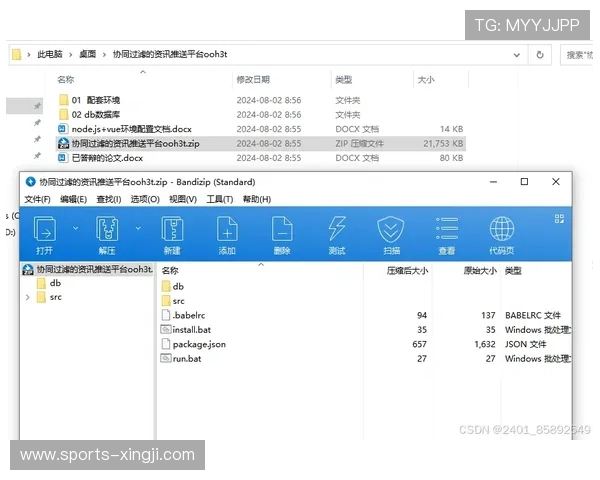Image resolution: width=600 pixels, height=480 pixels.
Task: Select the zip root node in the tree
Action: (87, 269)
